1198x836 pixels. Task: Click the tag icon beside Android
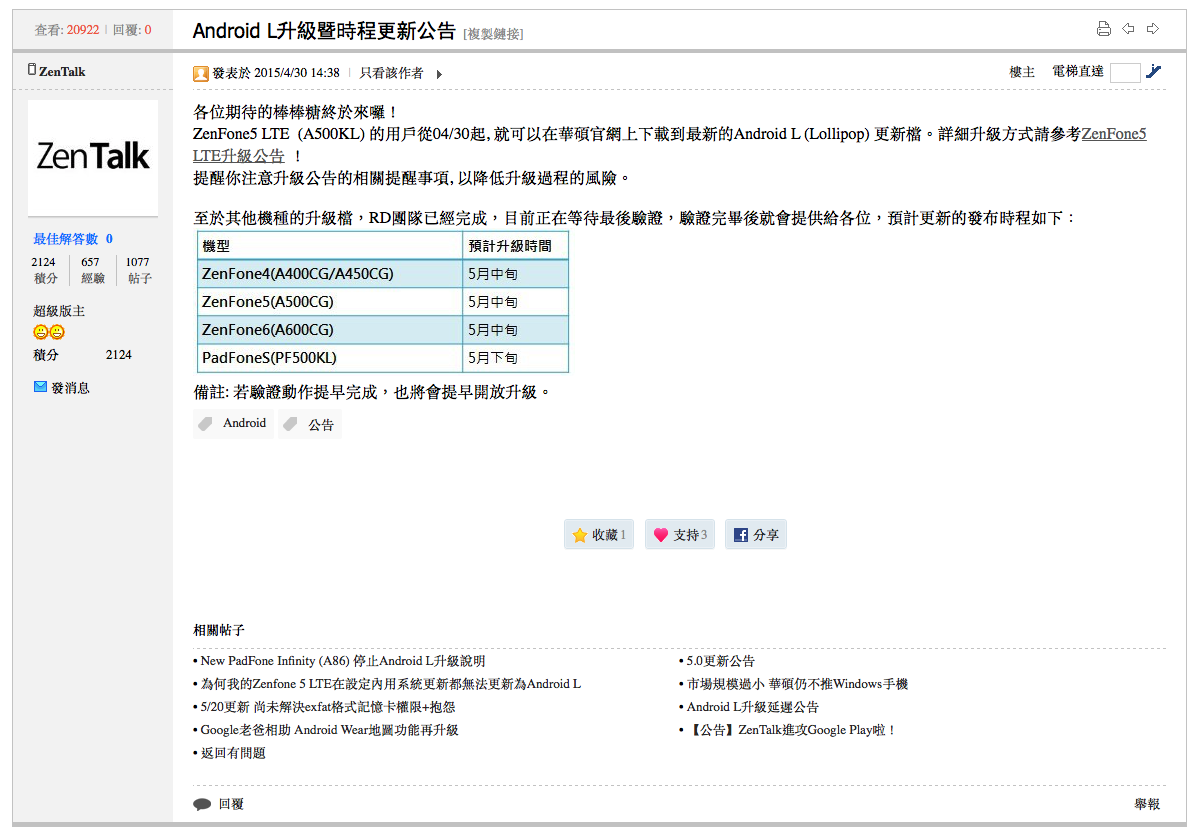(206, 423)
